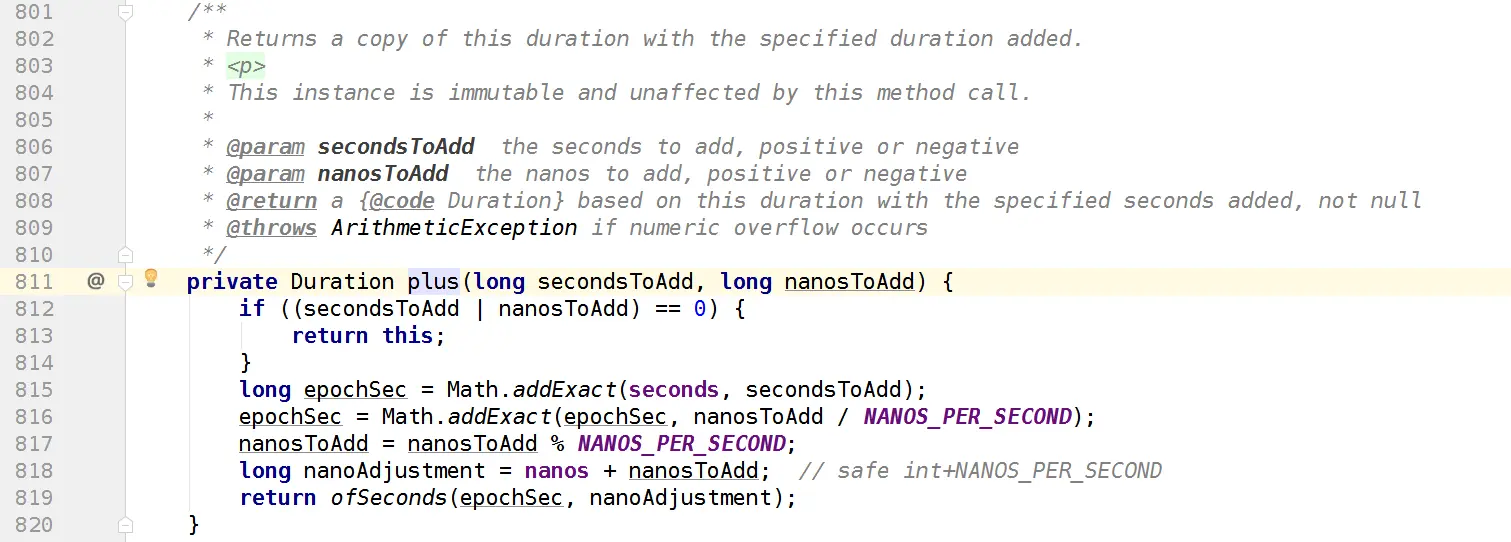Collapse the Javadoc comment at line 801
The image size is (1511, 542).
pyautogui.click(x=125, y=12)
